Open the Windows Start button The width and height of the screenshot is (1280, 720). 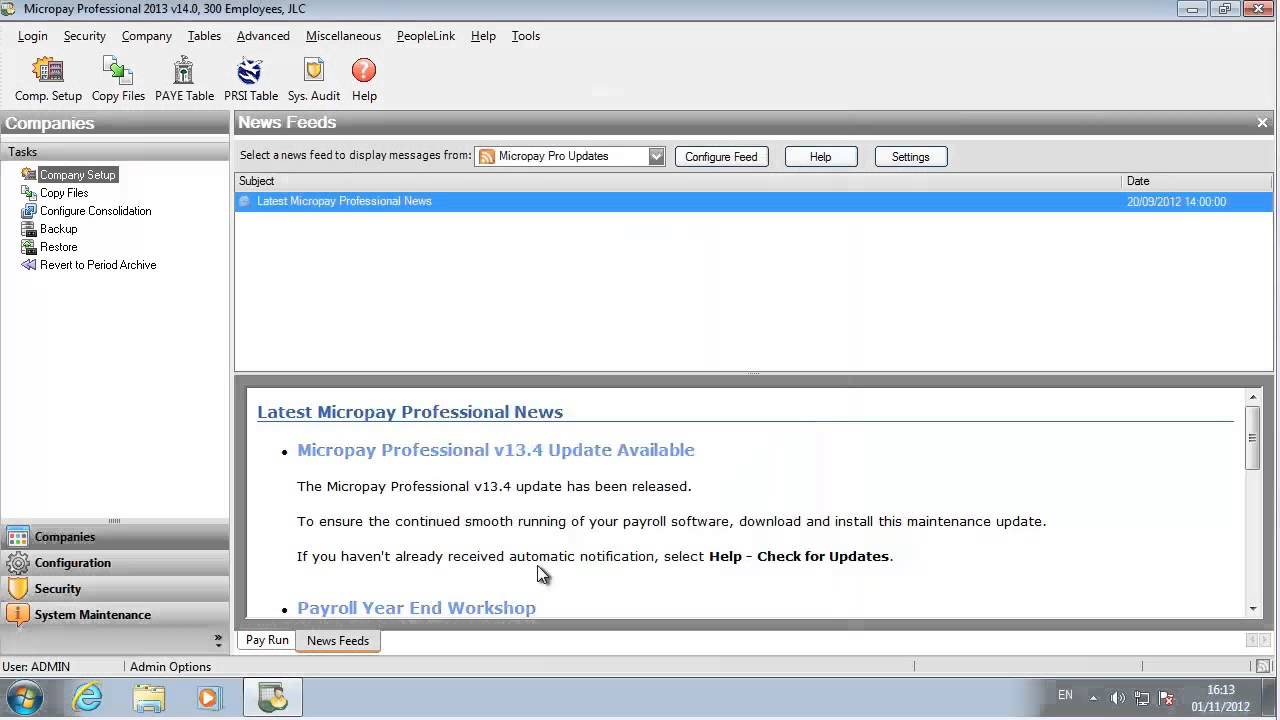[24, 697]
